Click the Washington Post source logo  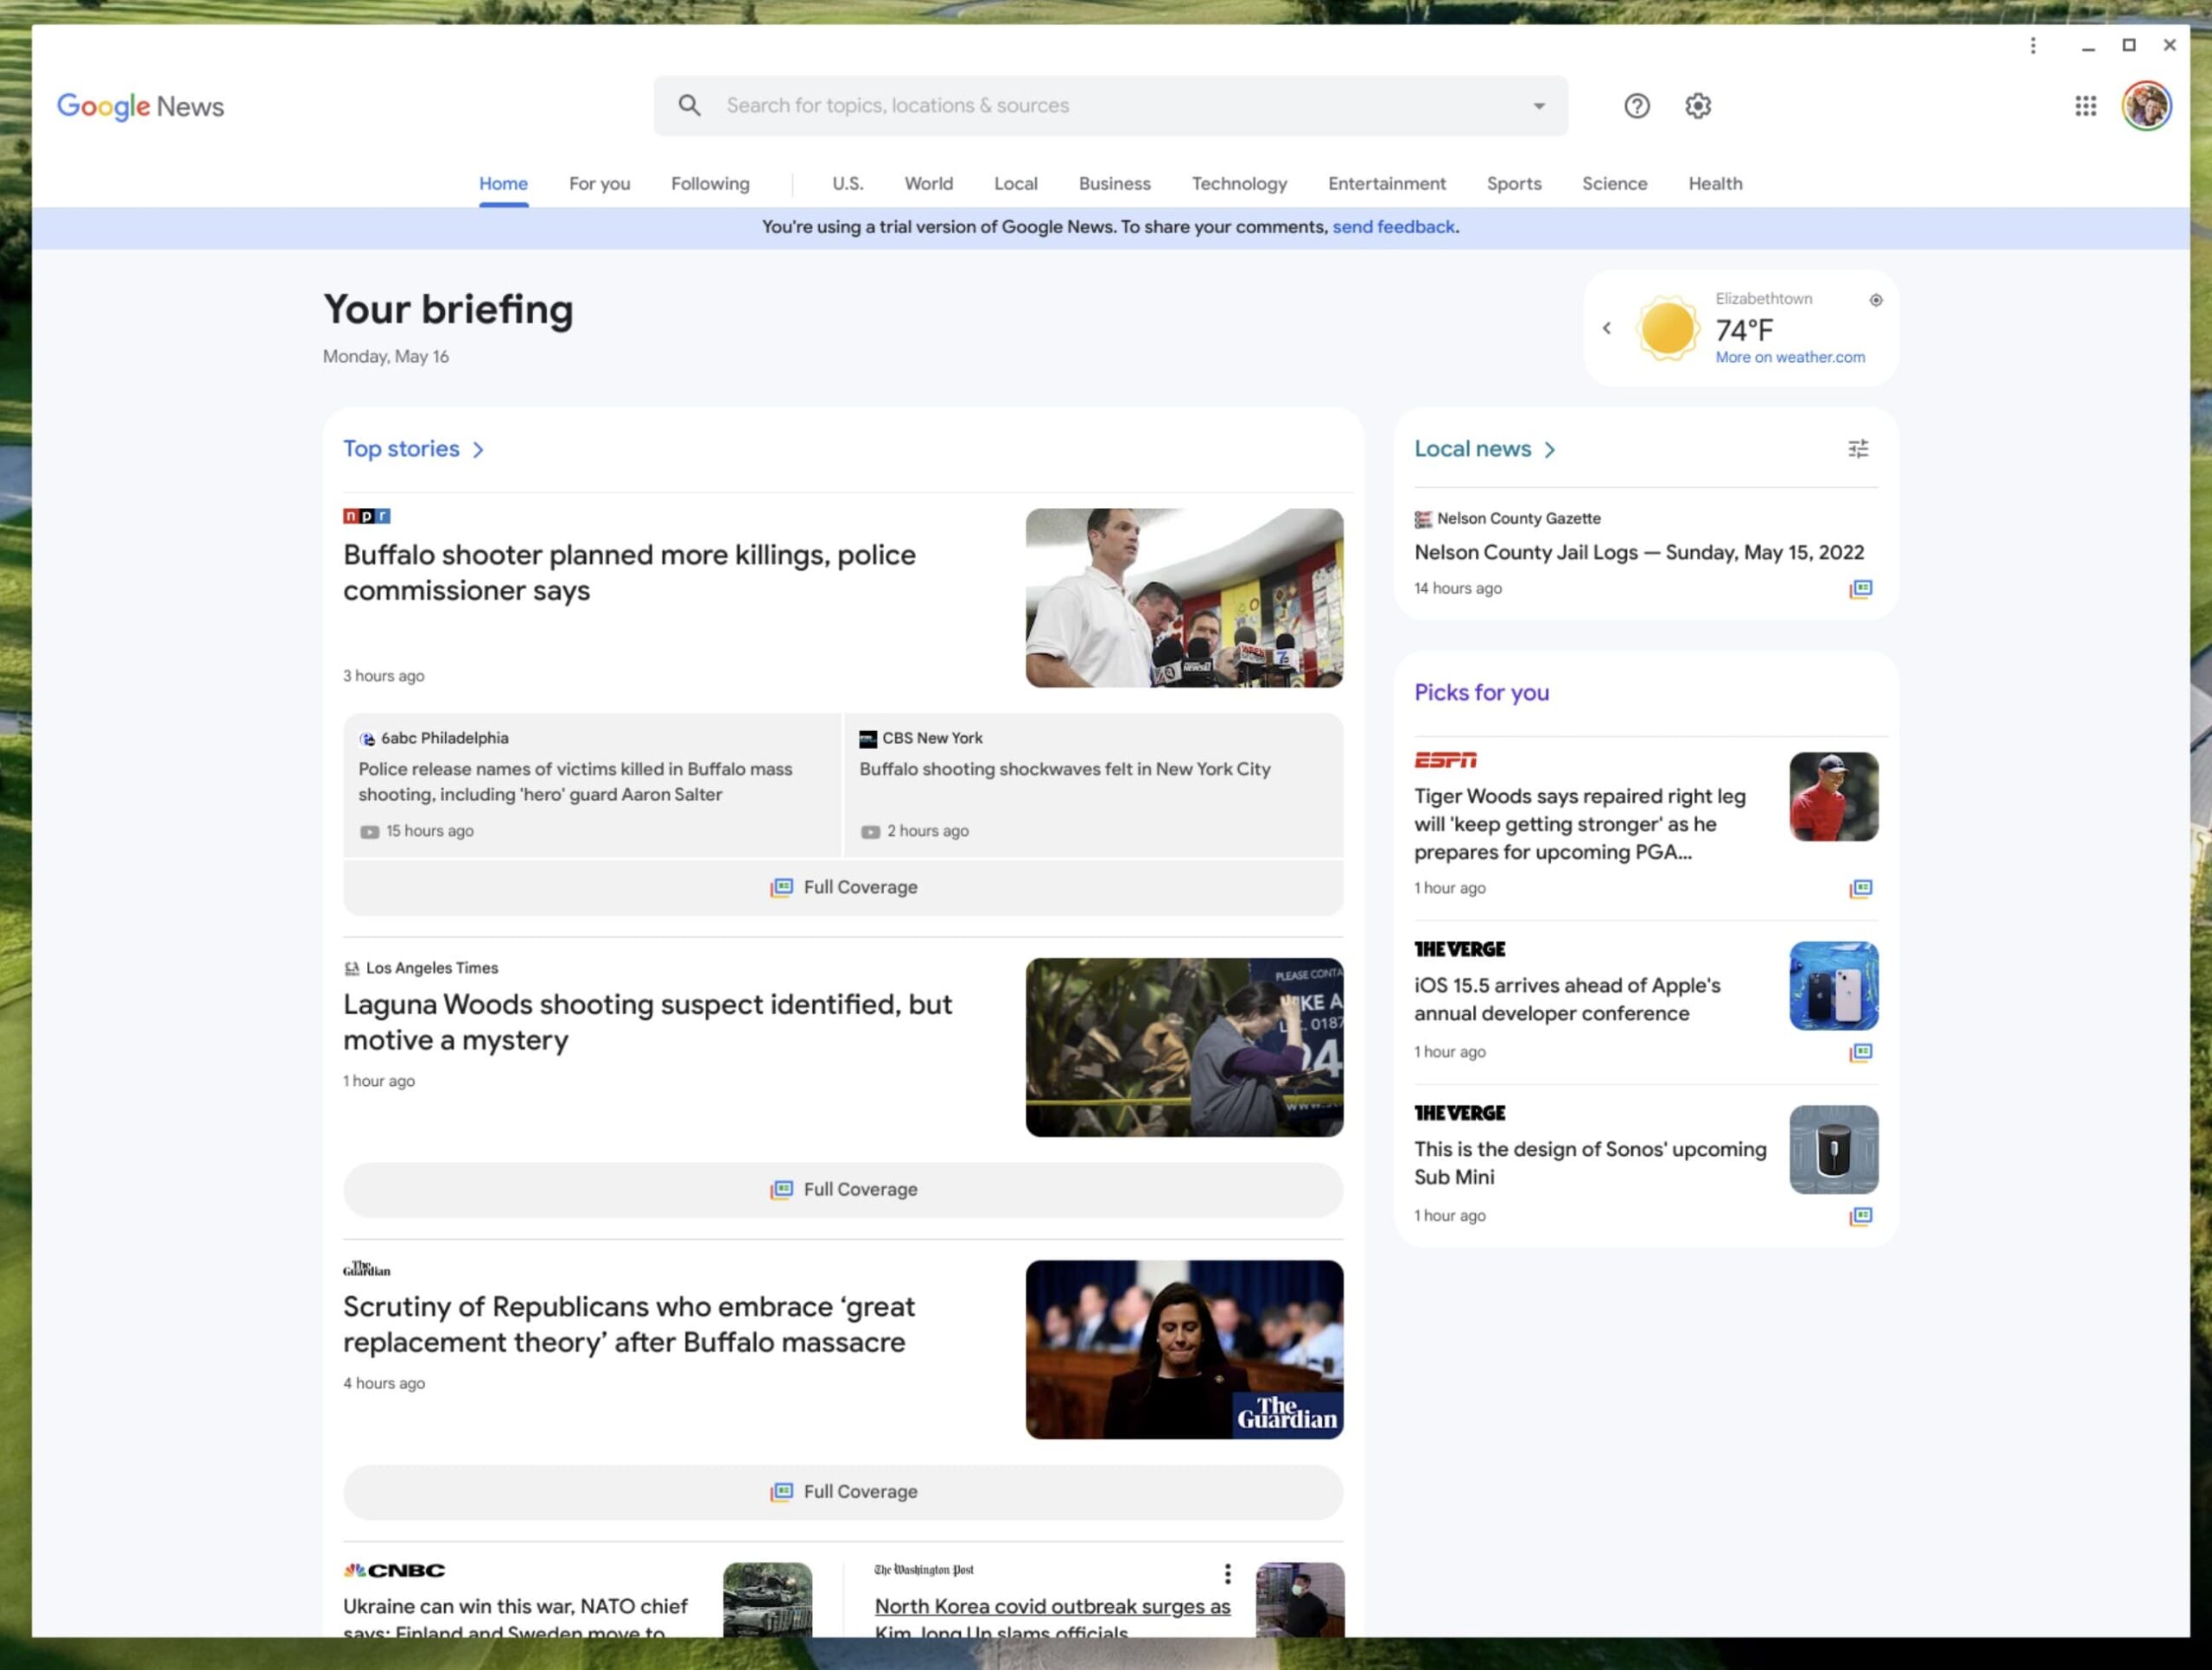click(x=923, y=1570)
